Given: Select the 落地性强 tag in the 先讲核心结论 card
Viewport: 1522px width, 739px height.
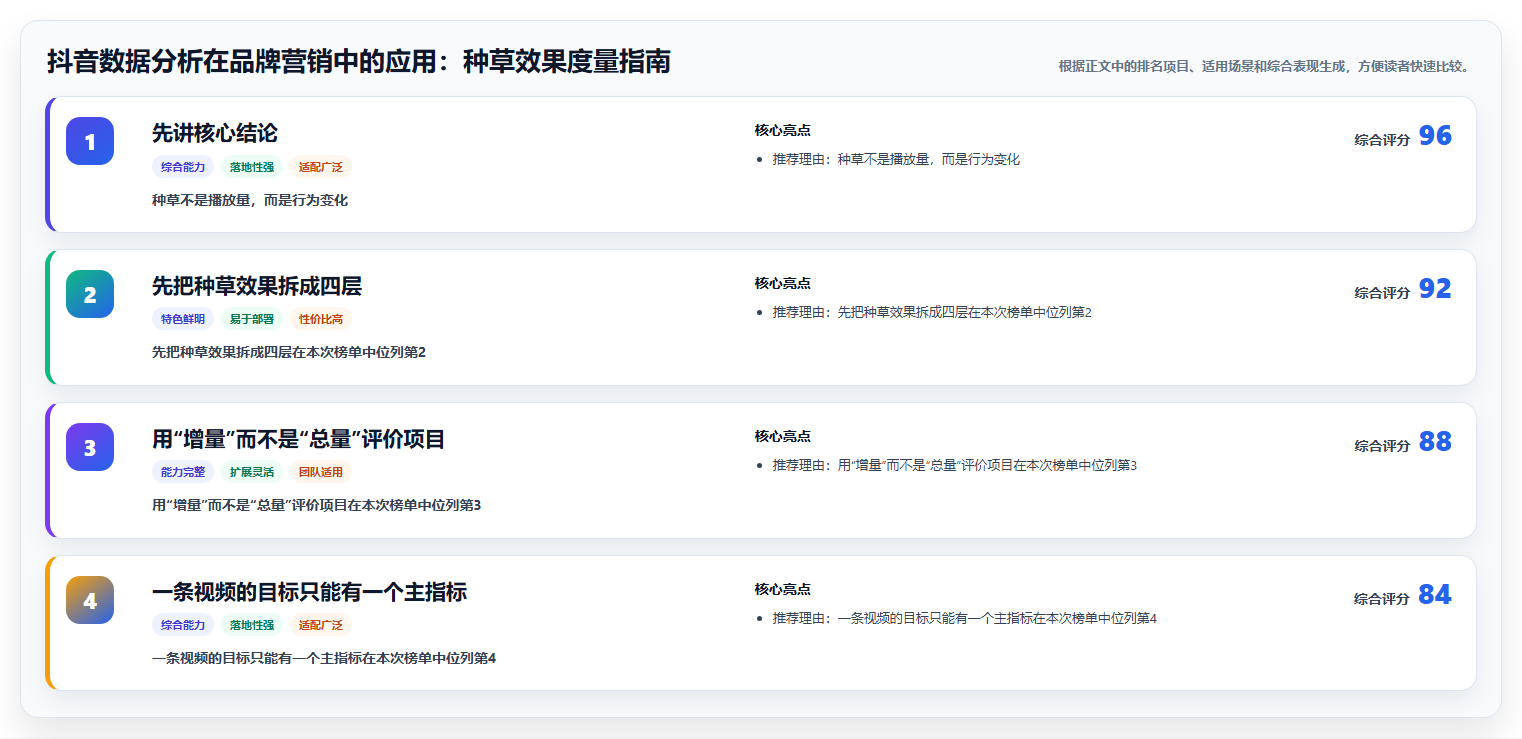Looking at the screenshot, I should pyautogui.click(x=252, y=167).
